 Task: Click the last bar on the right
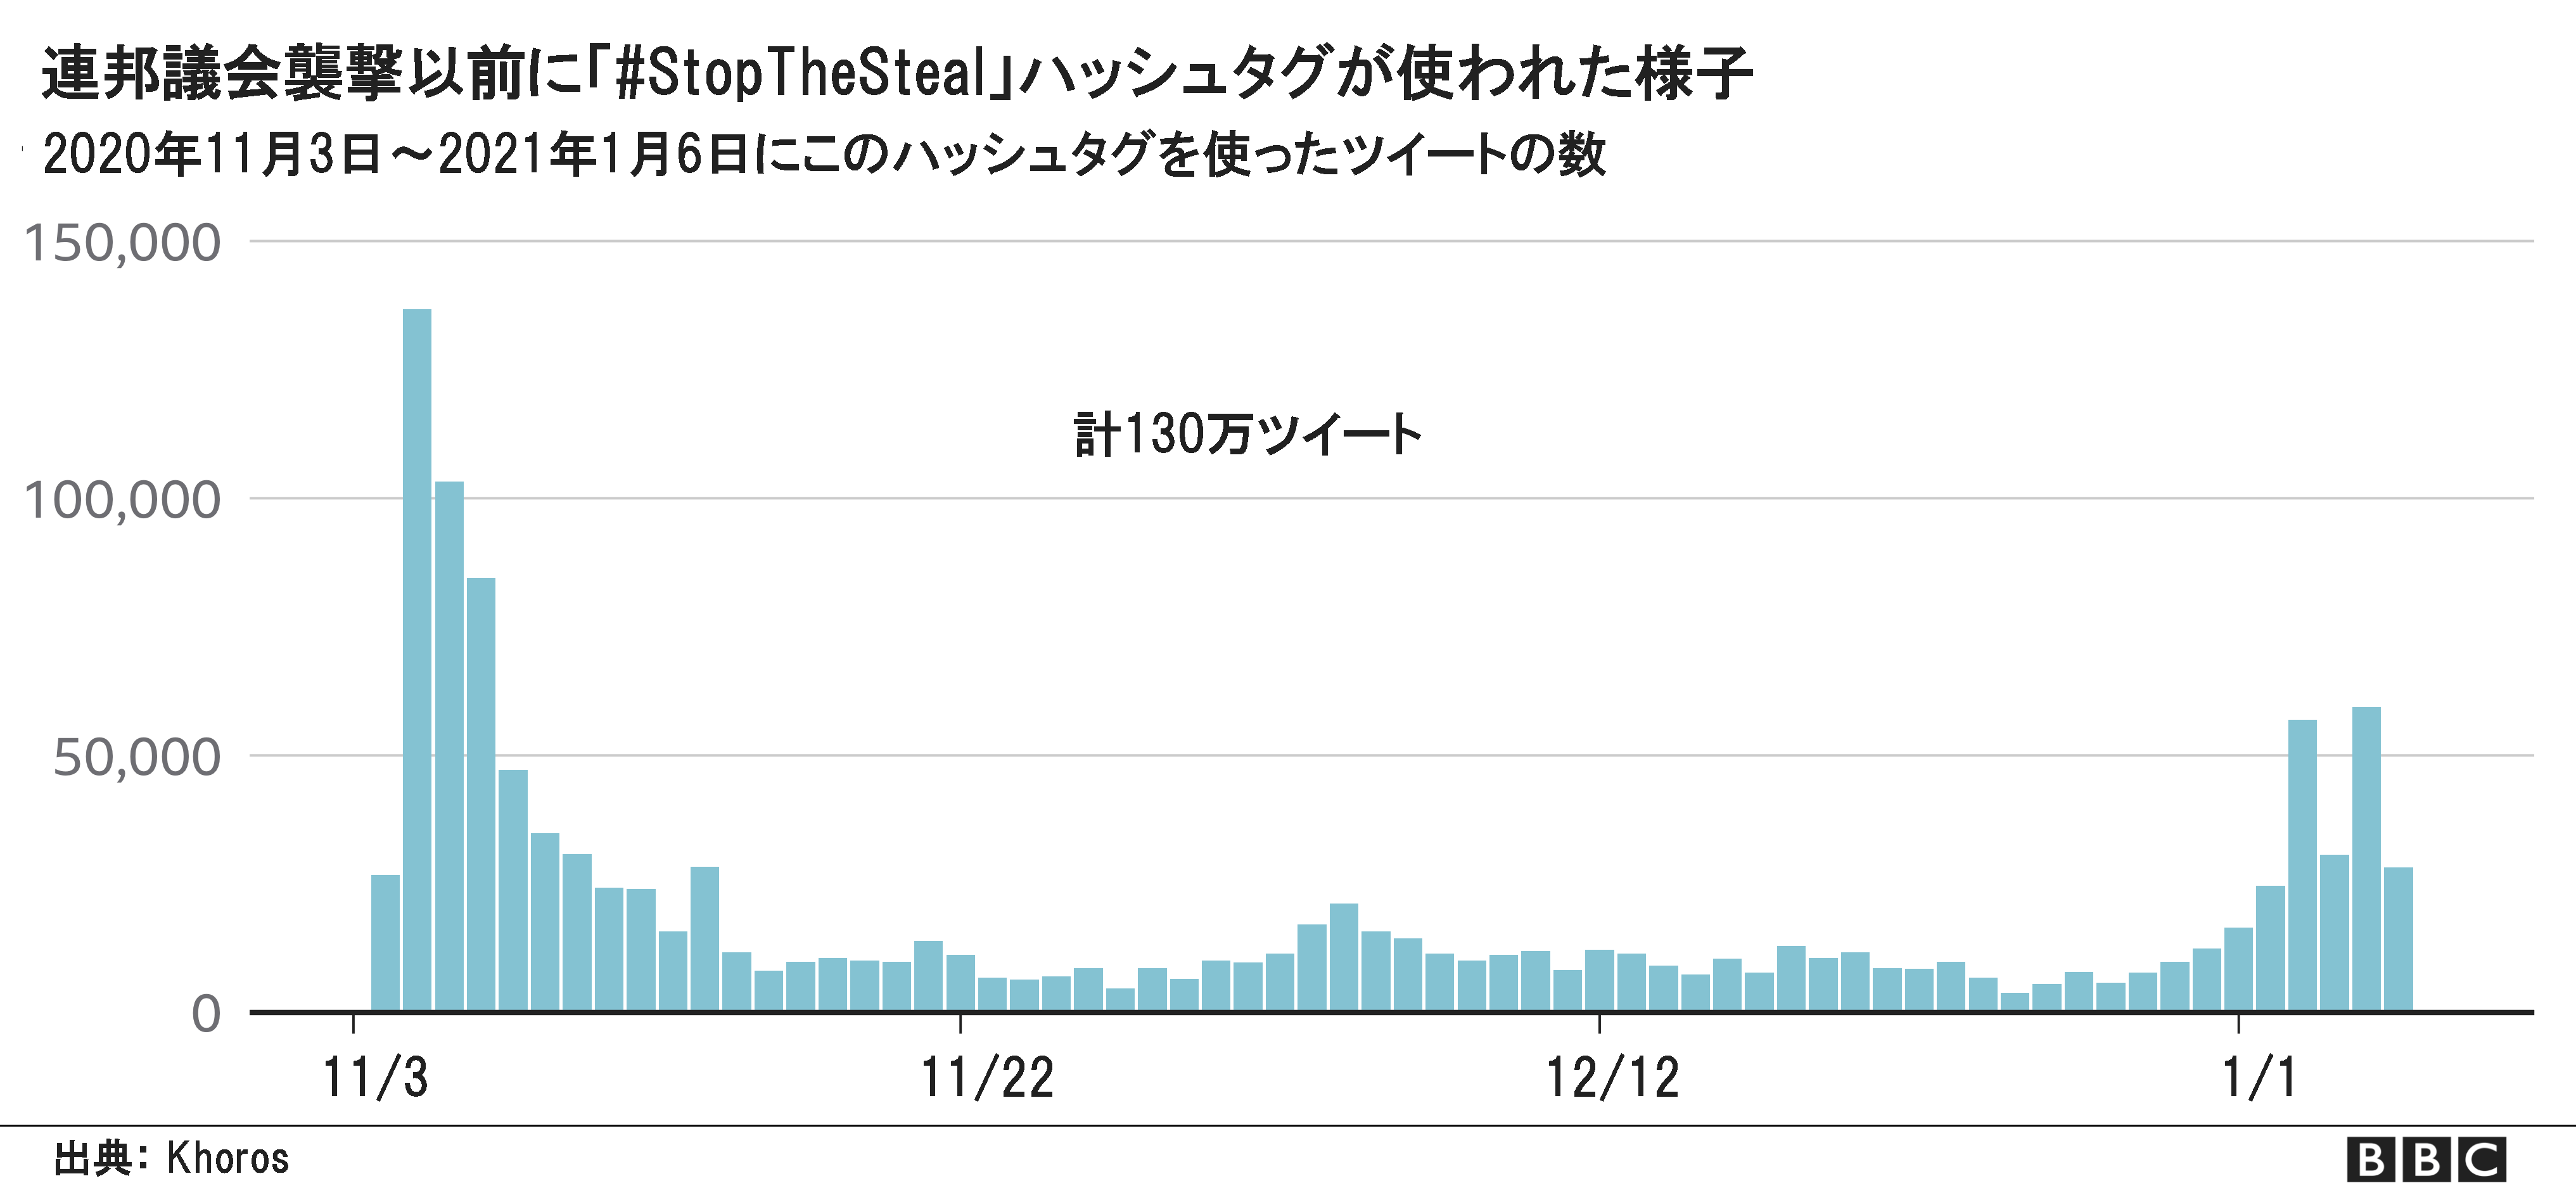tap(2398, 939)
